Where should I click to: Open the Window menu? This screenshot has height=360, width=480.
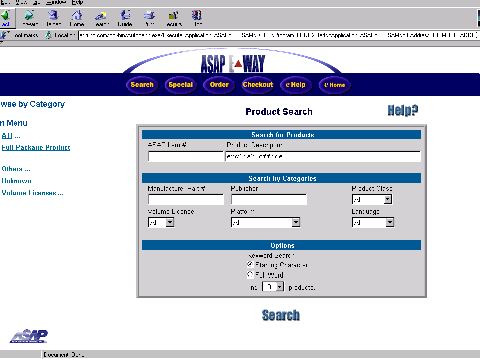(56, 2)
